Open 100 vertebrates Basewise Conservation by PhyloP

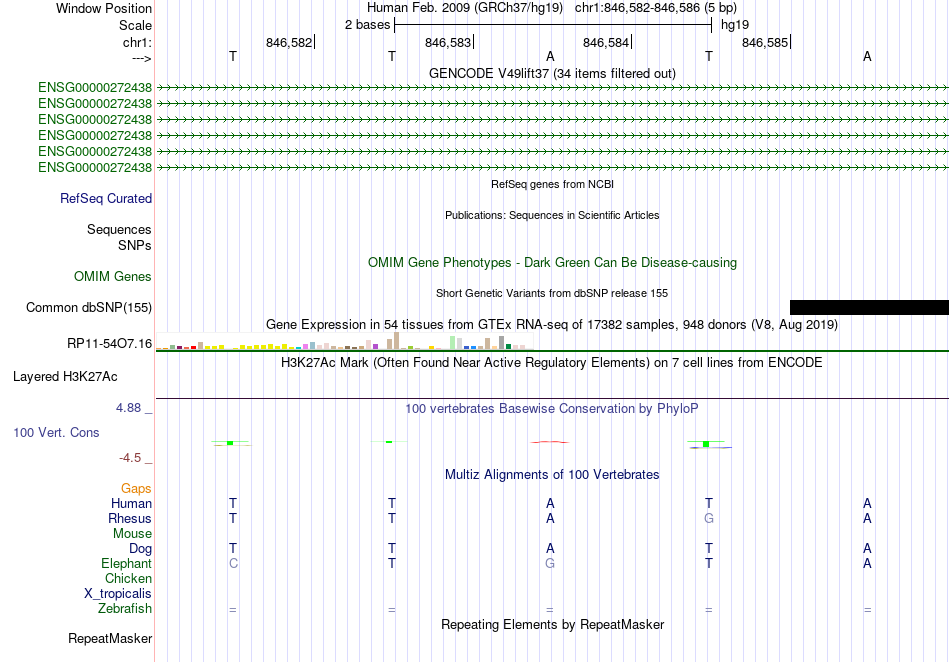(x=552, y=409)
